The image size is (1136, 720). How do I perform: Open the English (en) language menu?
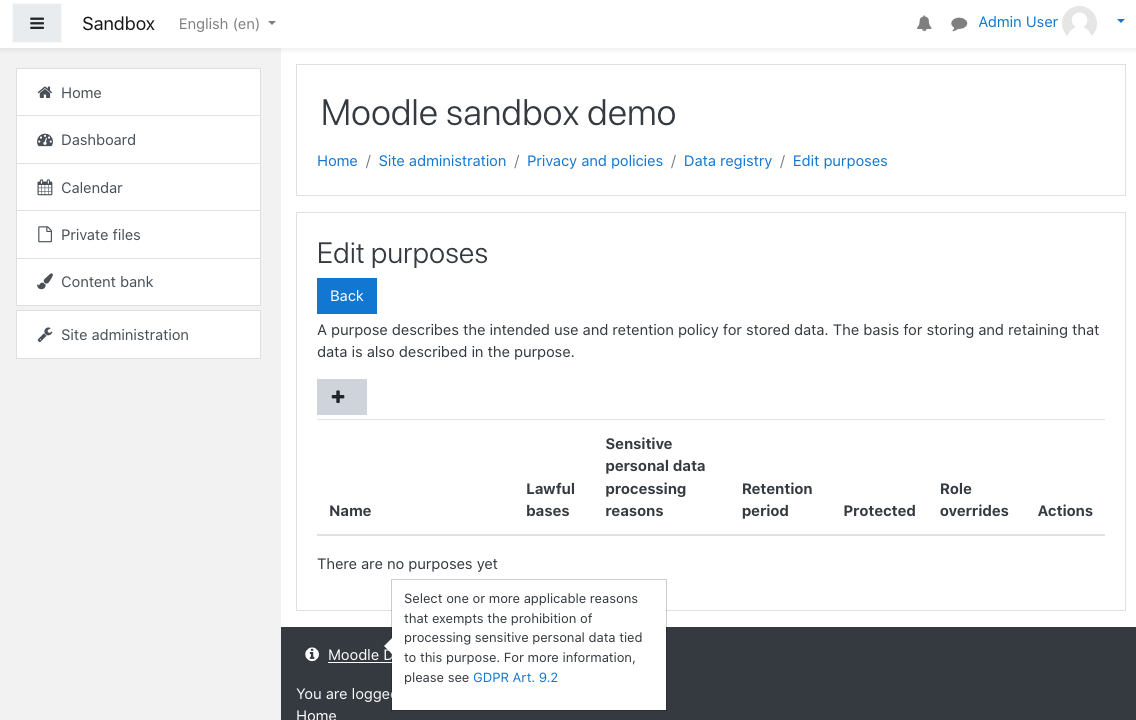pyautogui.click(x=227, y=24)
